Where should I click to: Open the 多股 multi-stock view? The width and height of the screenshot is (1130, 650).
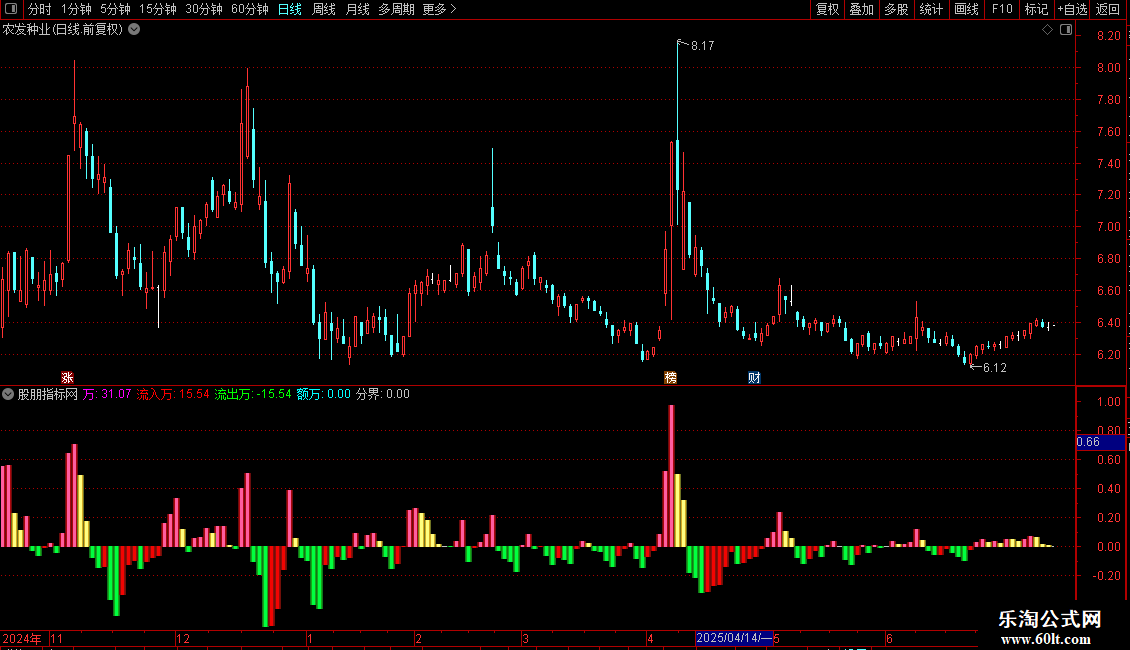(x=896, y=9)
